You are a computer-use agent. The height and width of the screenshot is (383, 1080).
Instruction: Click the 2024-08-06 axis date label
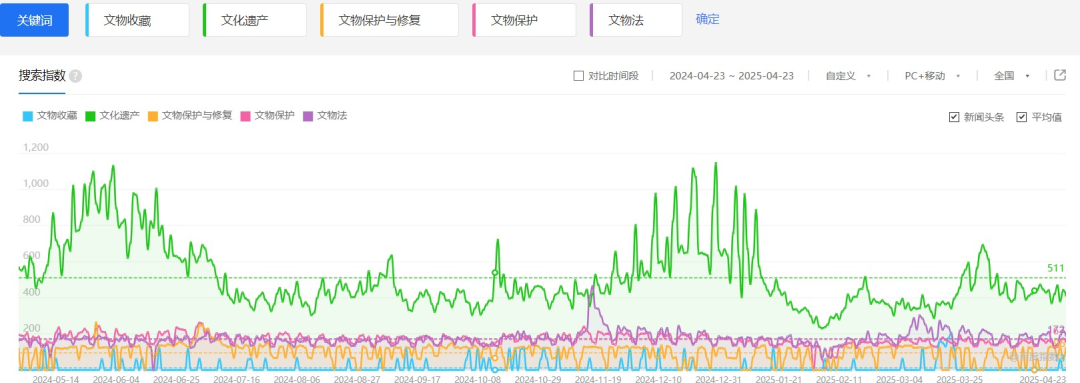pos(297,379)
